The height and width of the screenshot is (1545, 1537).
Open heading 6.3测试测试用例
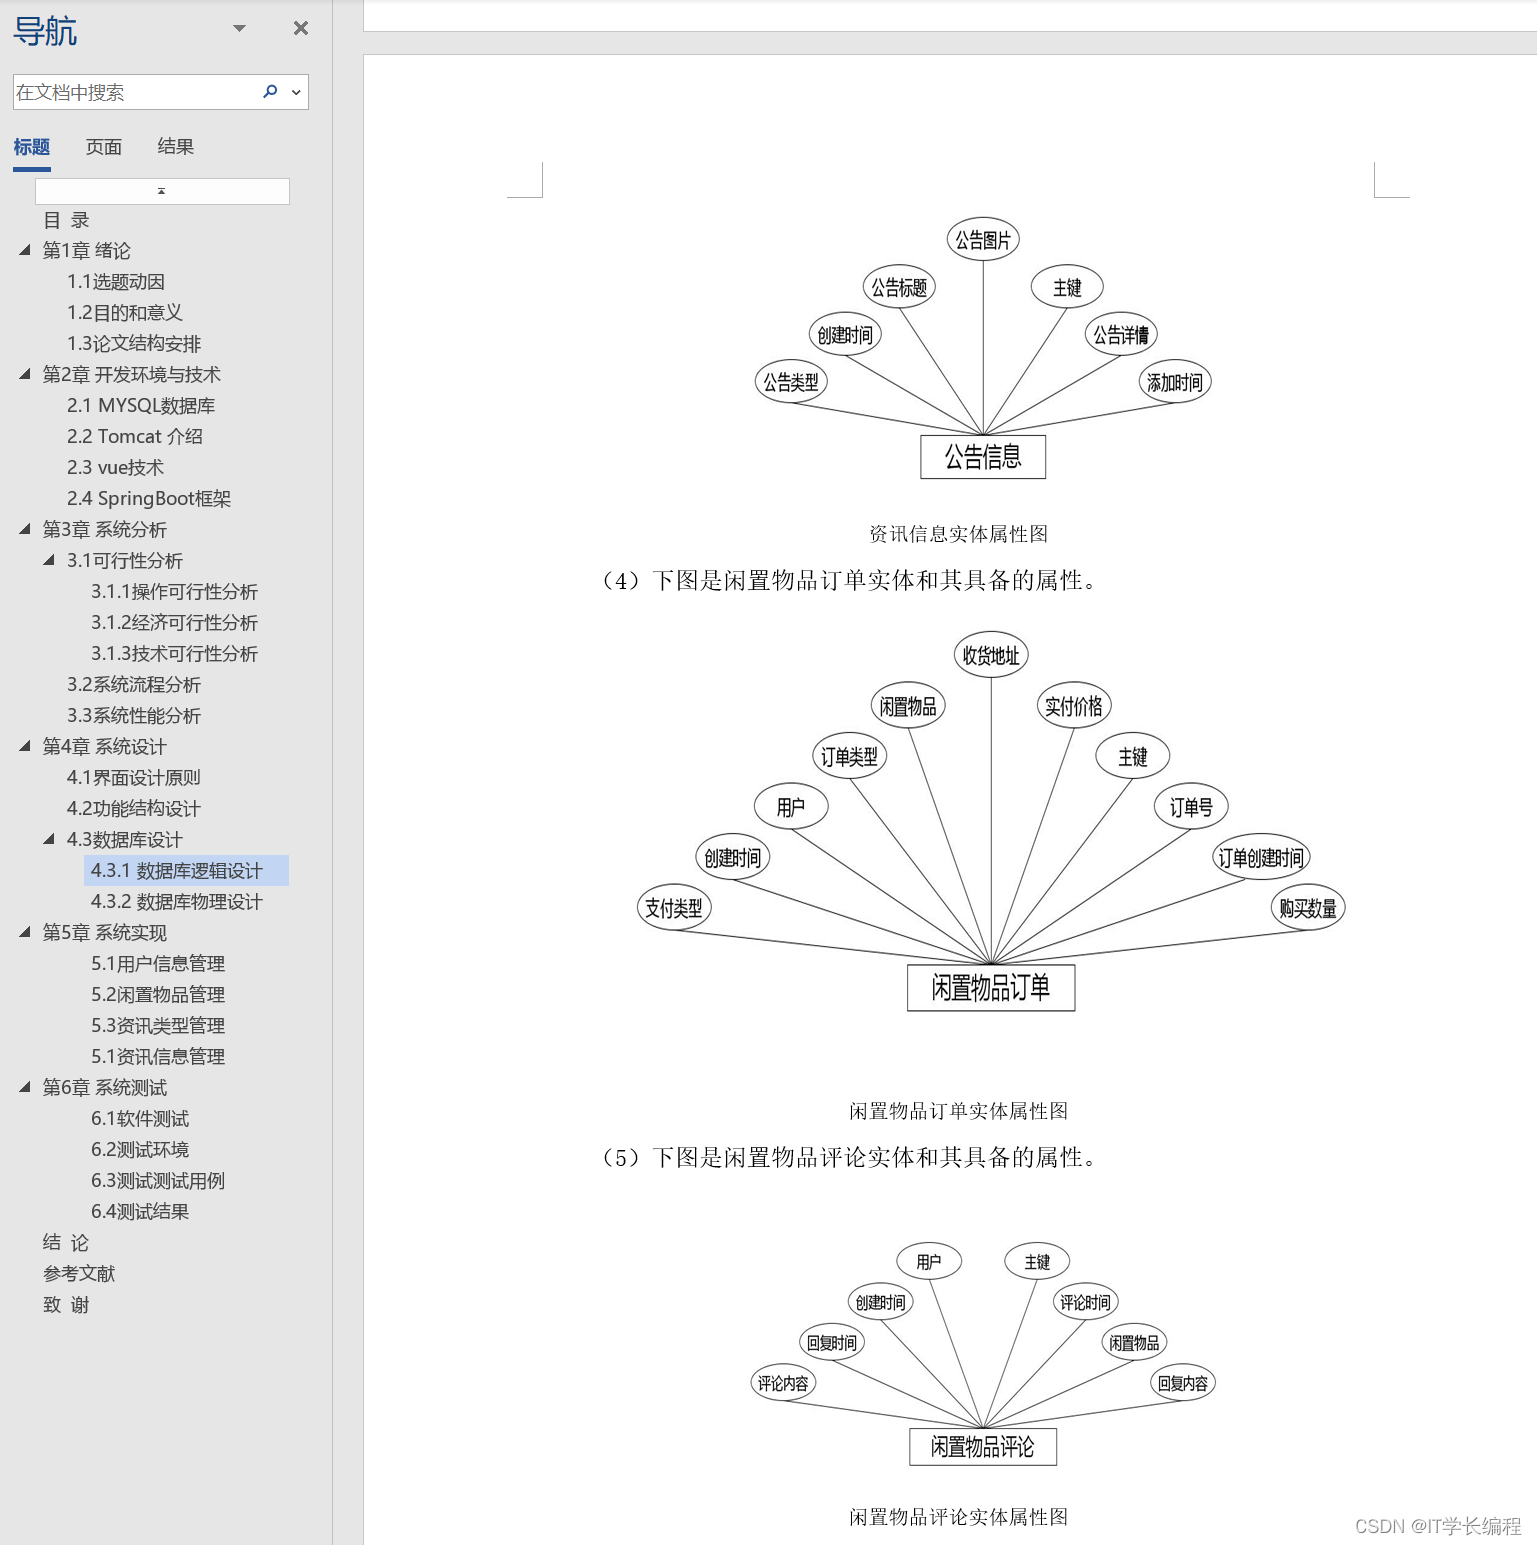pyautogui.click(x=158, y=1181)
